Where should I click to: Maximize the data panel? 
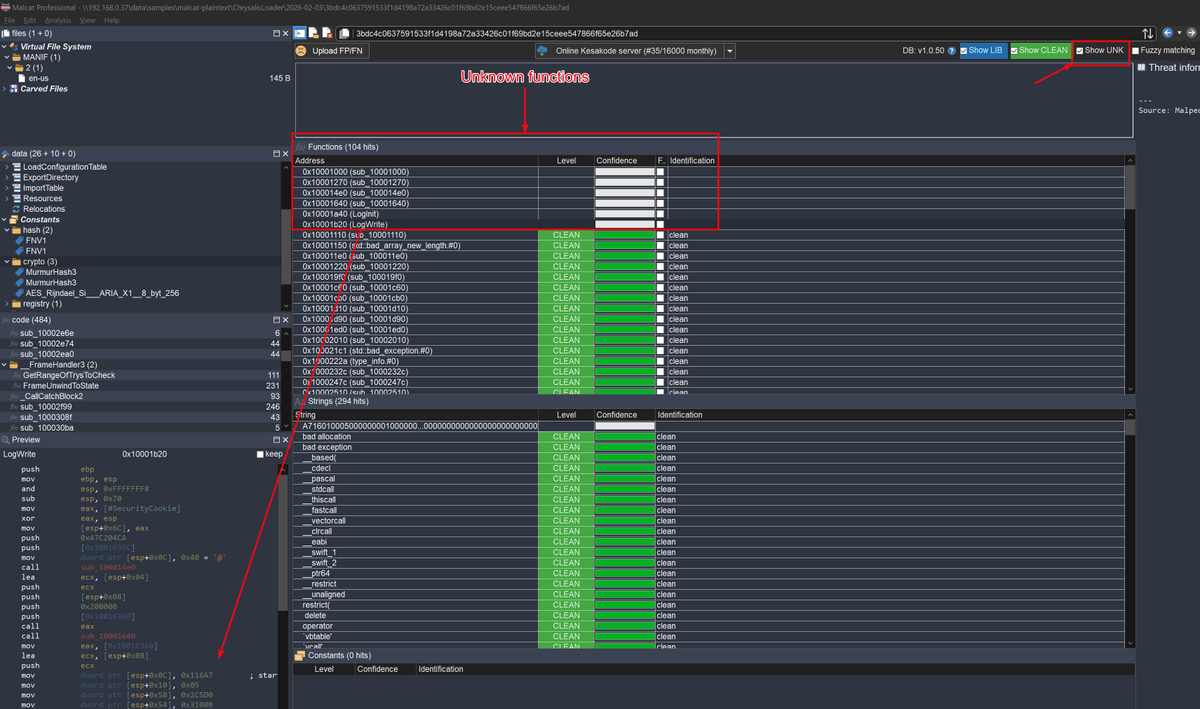coord(276,153)
